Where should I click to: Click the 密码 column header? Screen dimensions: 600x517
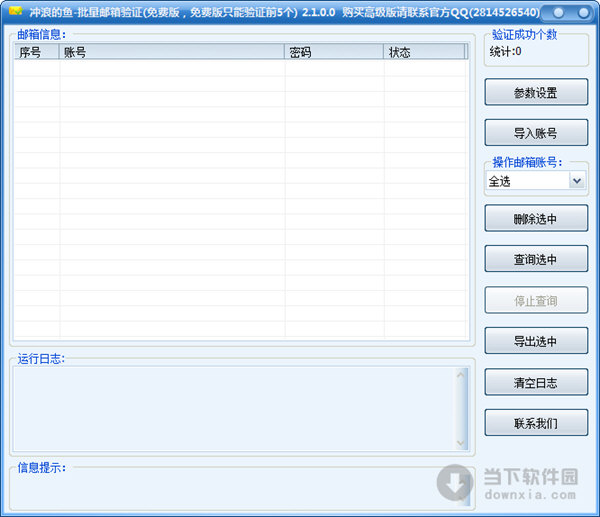coord(333,52)
